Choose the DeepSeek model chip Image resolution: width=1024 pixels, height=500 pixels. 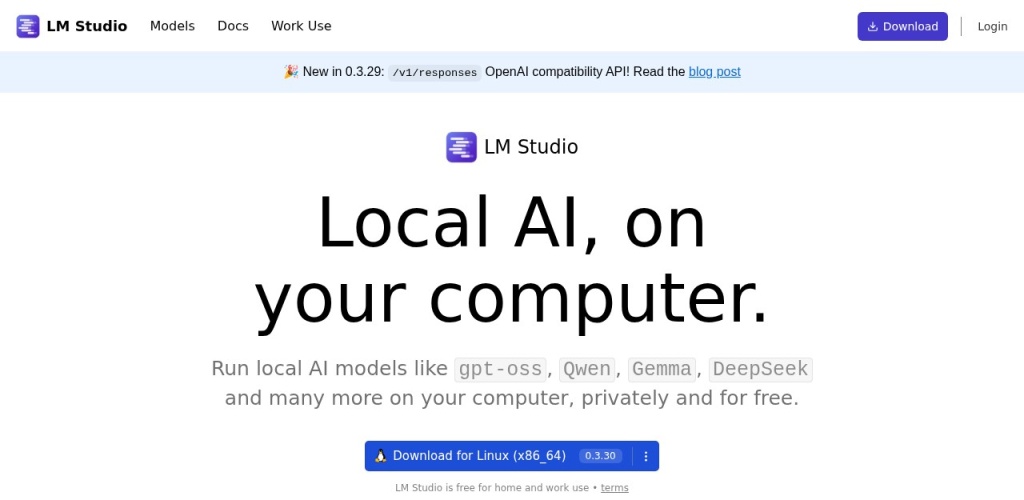pos(760,369)
